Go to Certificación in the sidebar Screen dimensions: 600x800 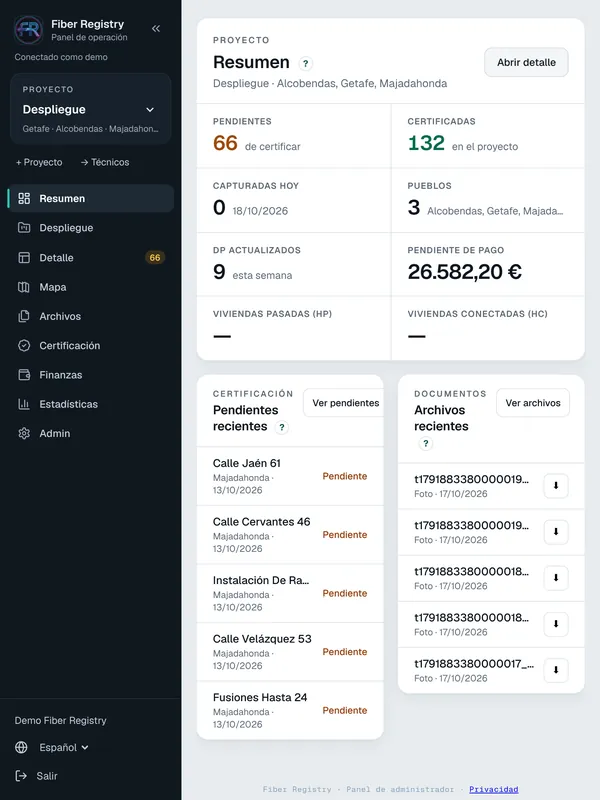[90, 345]
